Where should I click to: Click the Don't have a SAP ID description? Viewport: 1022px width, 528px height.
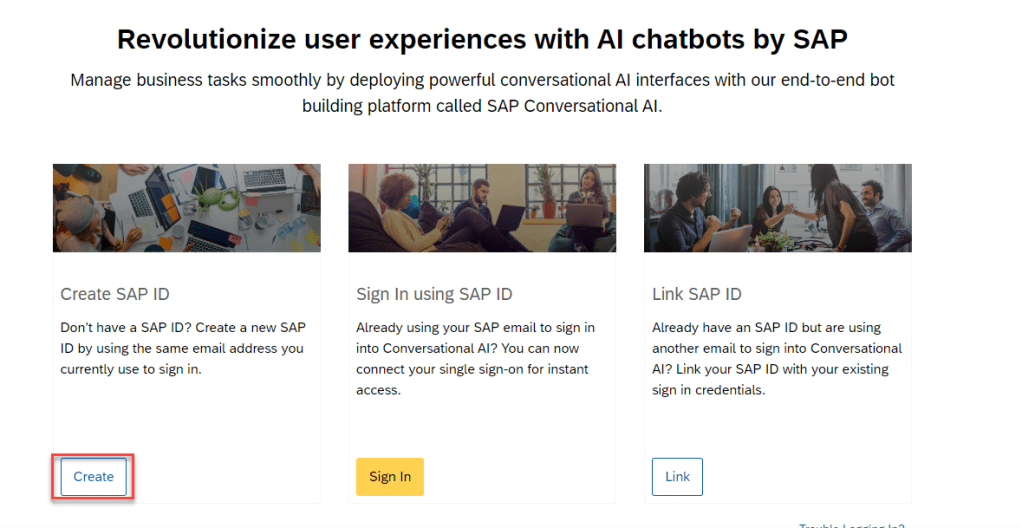click(182, 348)
